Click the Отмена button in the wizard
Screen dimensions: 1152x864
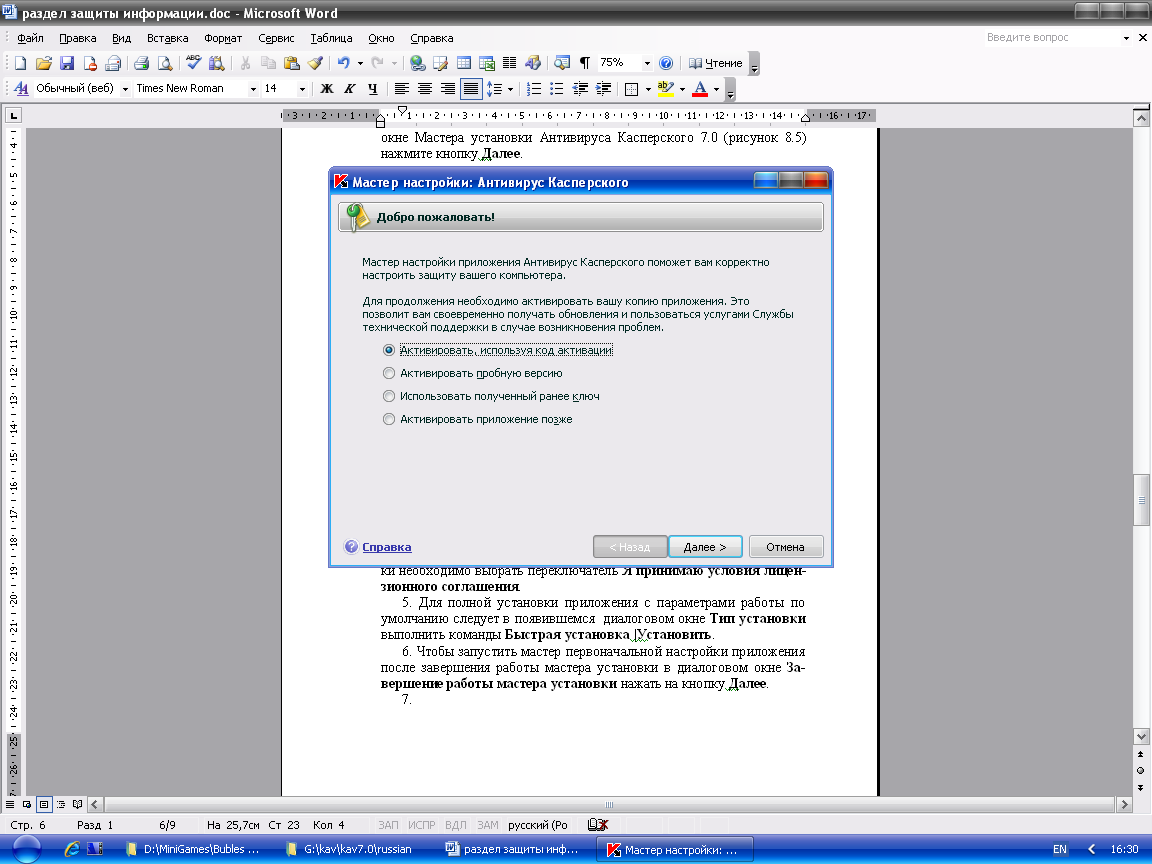tap(785, 547)
